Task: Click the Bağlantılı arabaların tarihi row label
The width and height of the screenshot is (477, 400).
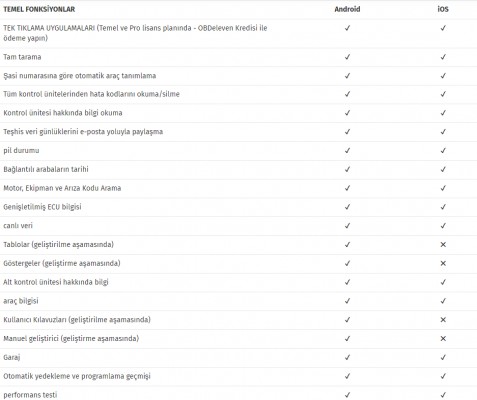Action: 46,169
